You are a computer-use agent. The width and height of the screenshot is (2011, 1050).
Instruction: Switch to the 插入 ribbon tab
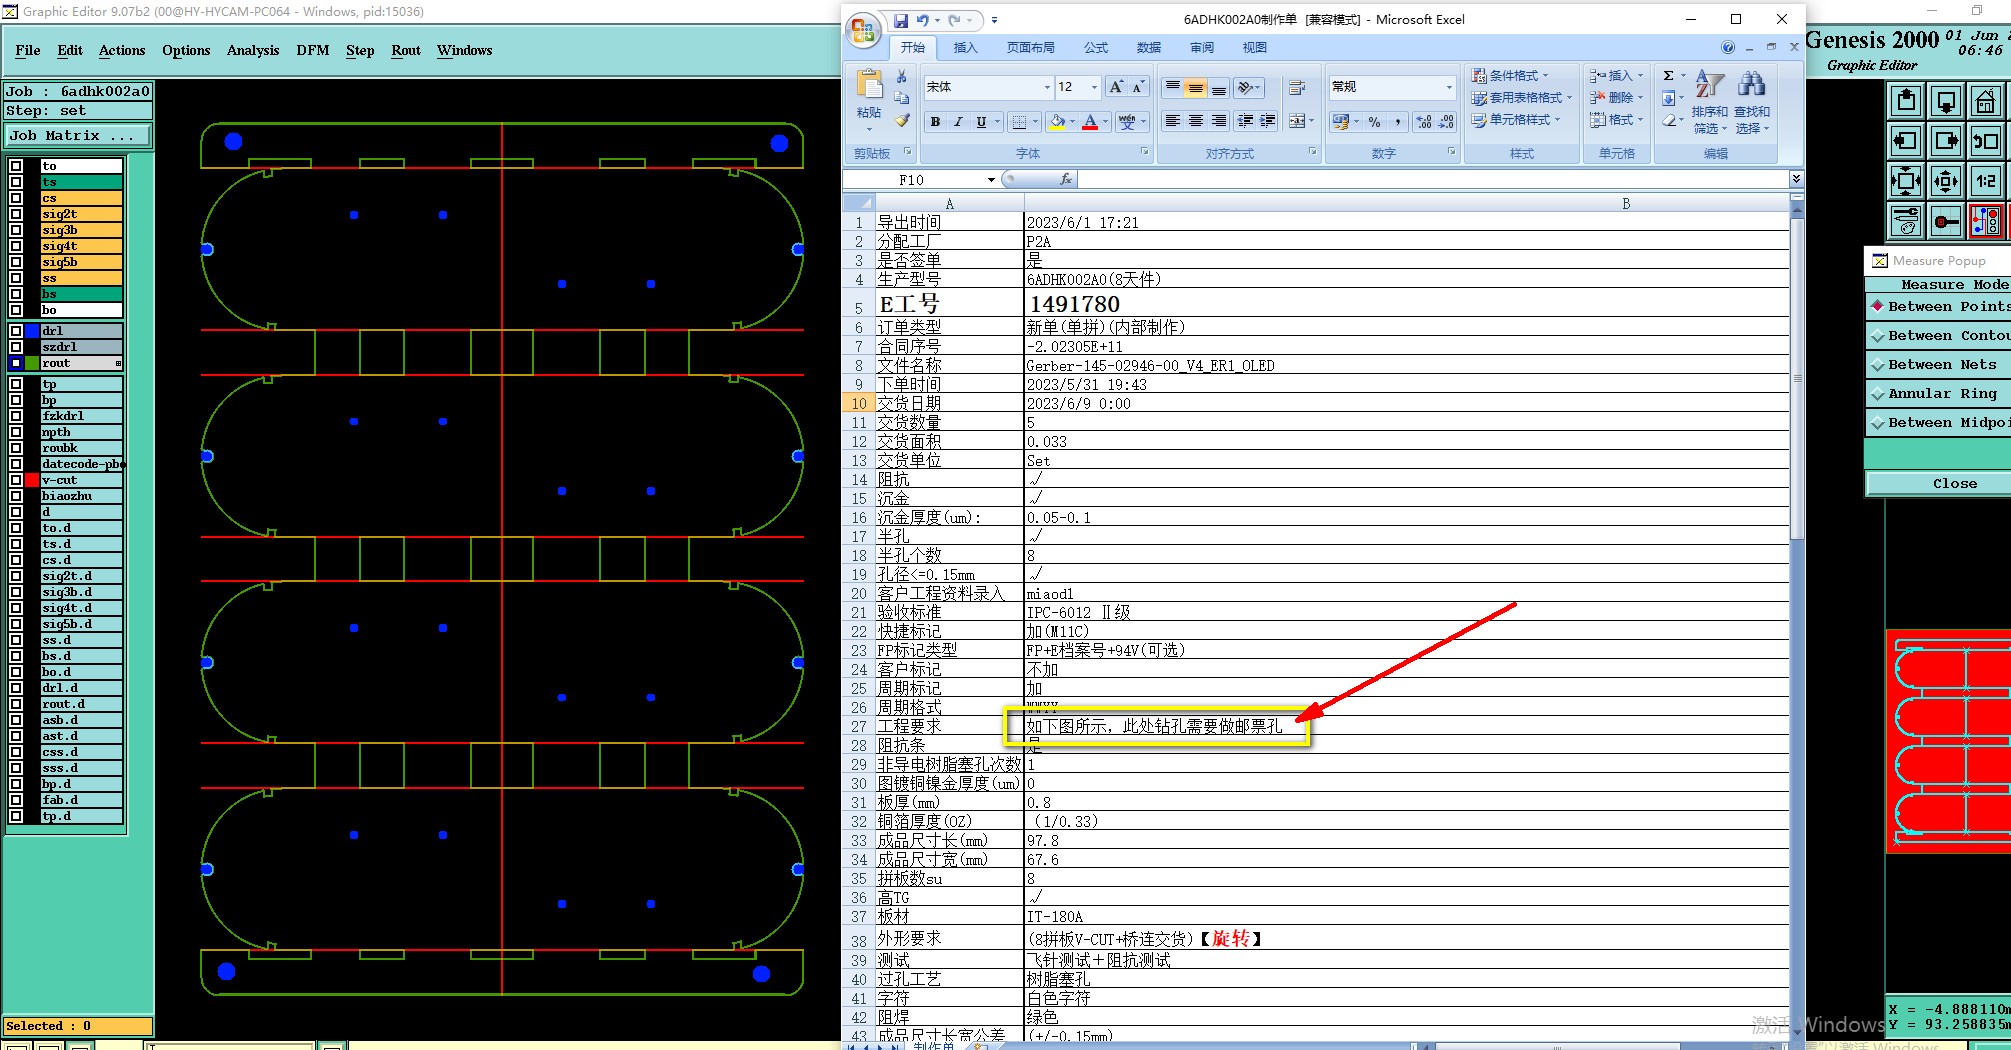965,48
